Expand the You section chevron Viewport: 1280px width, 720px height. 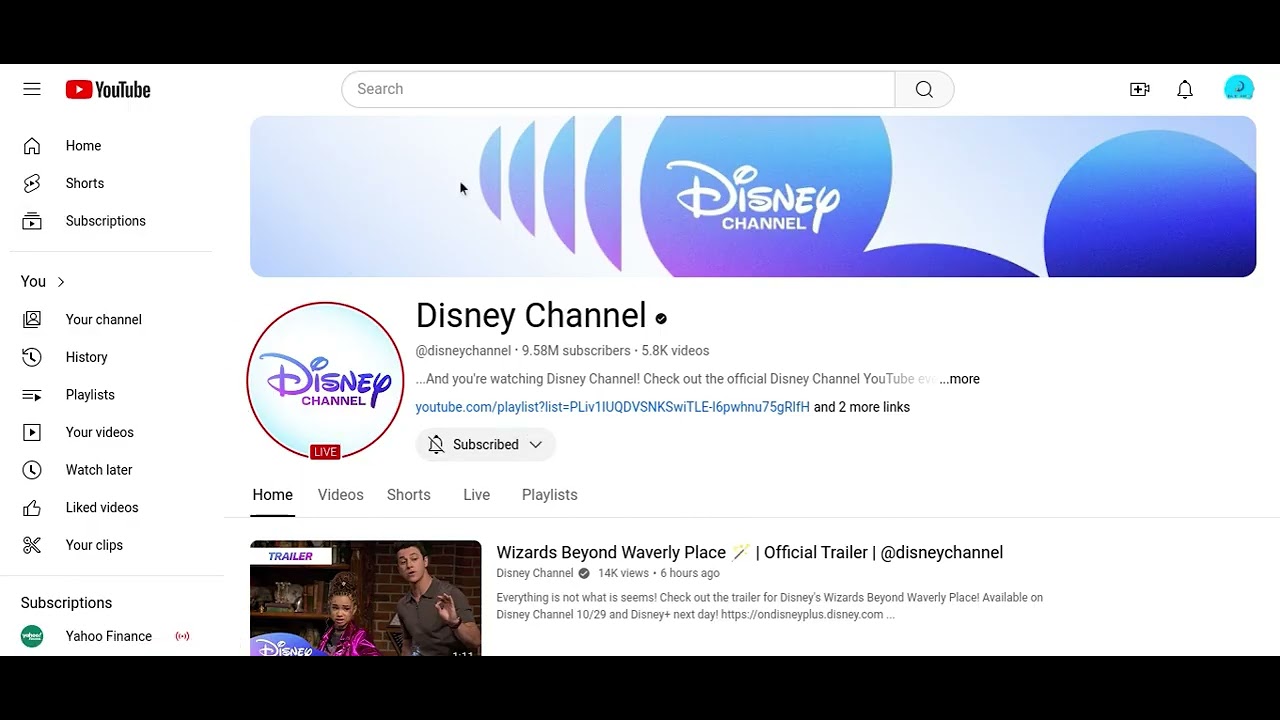tap(61, 282)
